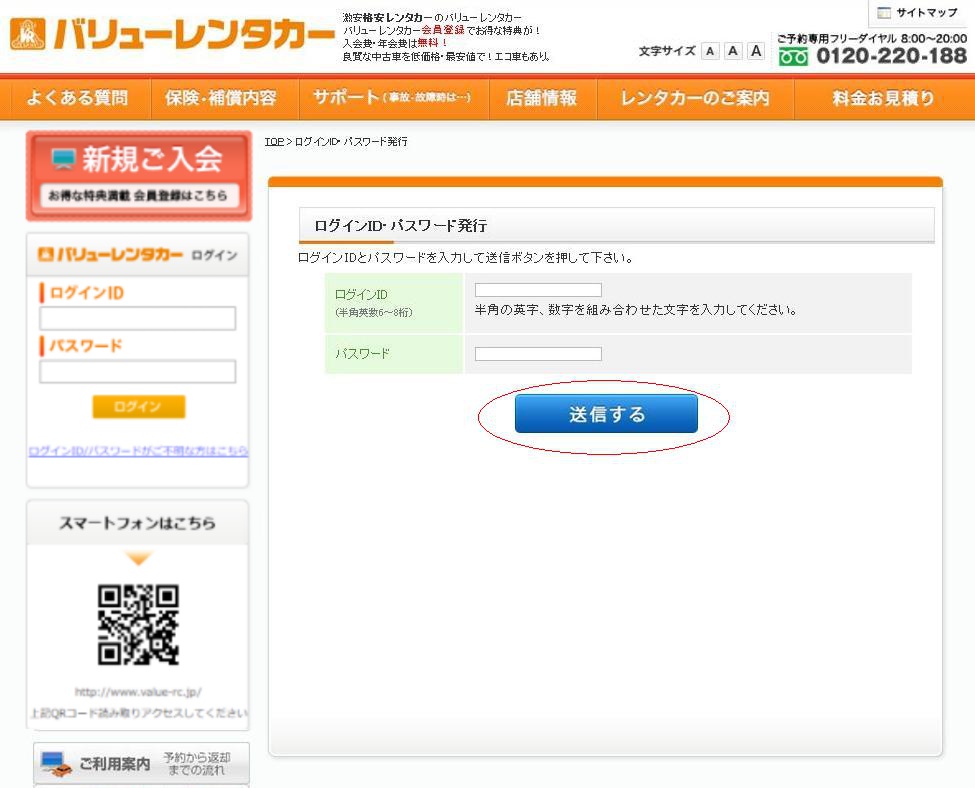Focus the main form パスワード field
The width and height of the screenshot is (975, 788).
point(538,354)
